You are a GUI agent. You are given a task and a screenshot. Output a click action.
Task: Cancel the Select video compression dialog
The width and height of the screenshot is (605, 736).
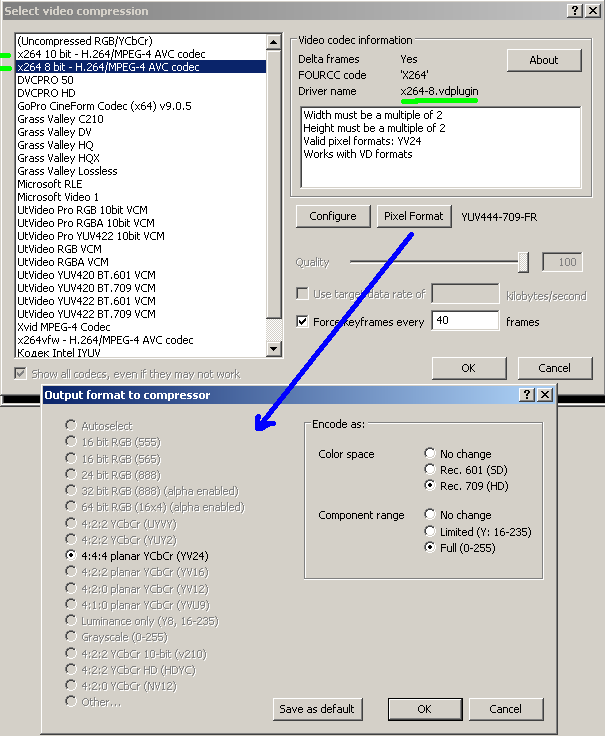[555, 368]
